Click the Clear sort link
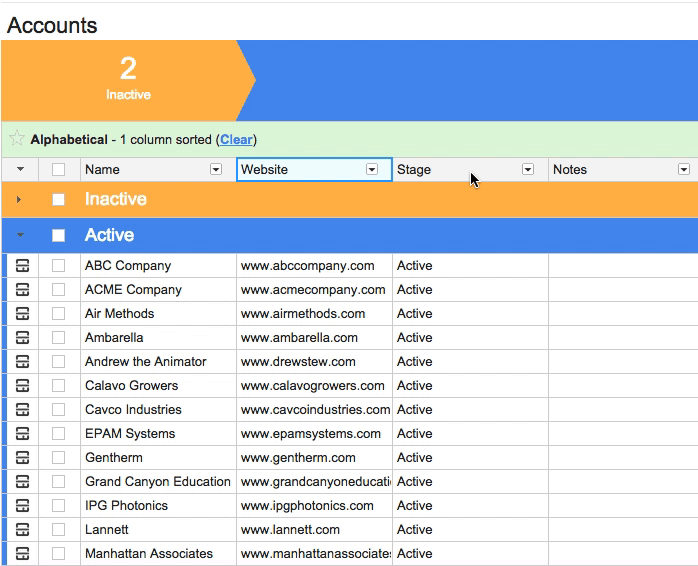The image size is (698, 566). (x=236, y=140)
